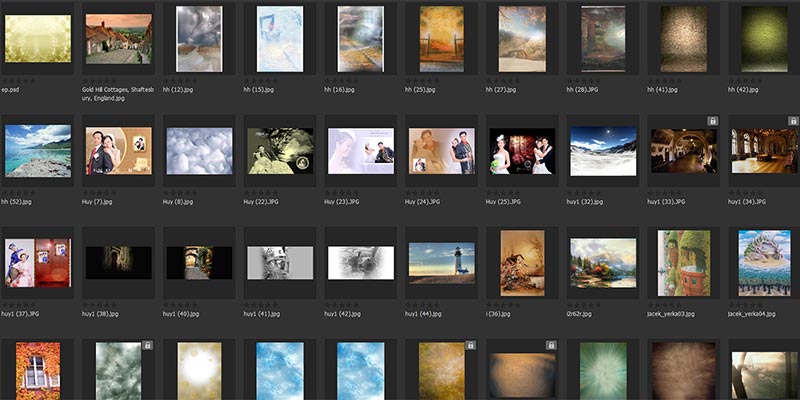800x400 pixels.
Task: Select the hh (16).jpg thumbnail
Action: [x=360, y=39]
